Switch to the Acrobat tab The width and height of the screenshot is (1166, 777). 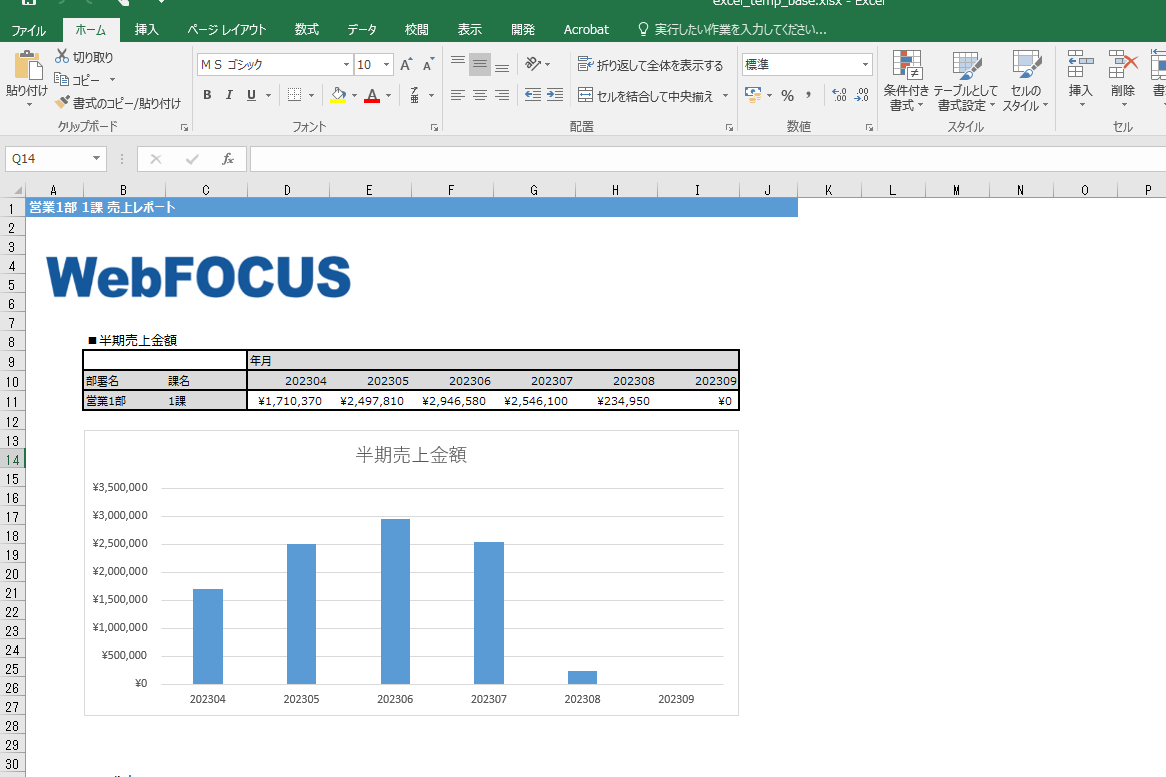pos(586,30)
